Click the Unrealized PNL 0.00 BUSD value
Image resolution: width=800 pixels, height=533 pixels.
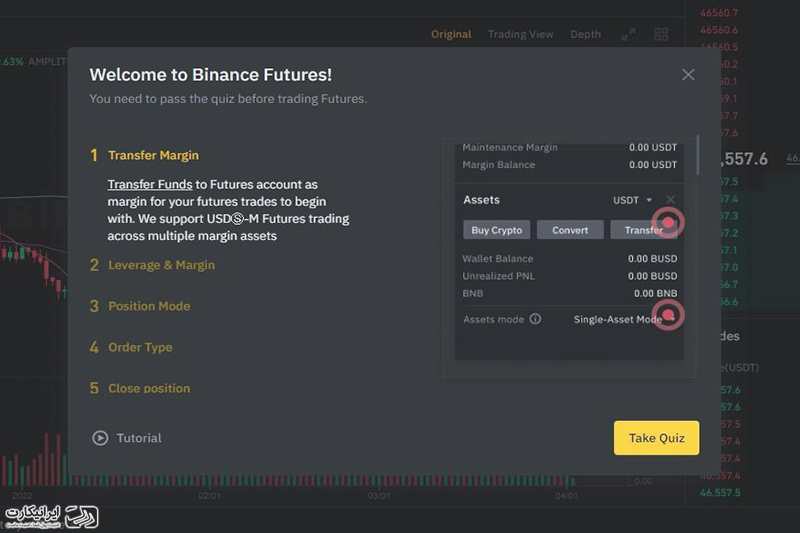652,276
